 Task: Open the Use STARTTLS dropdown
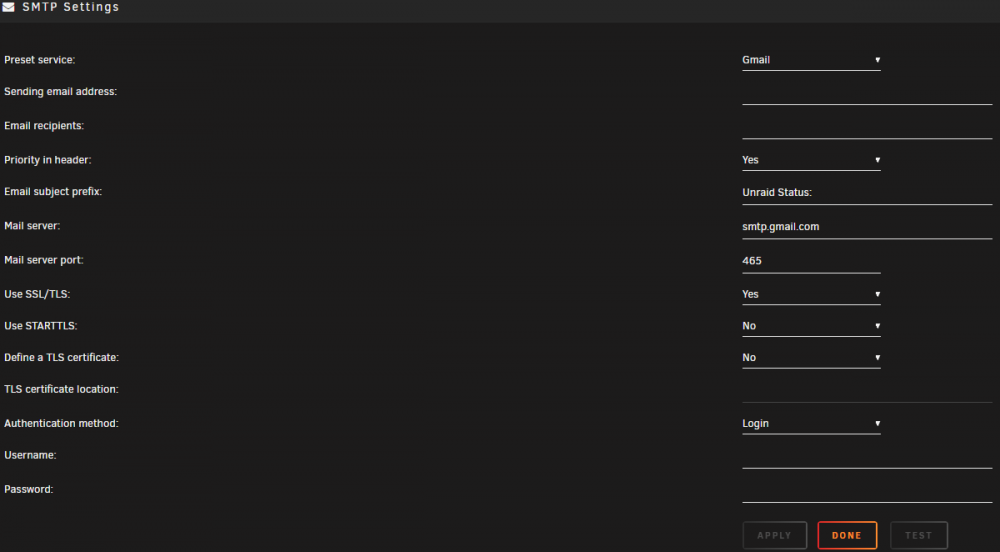[x=811, y=326]
